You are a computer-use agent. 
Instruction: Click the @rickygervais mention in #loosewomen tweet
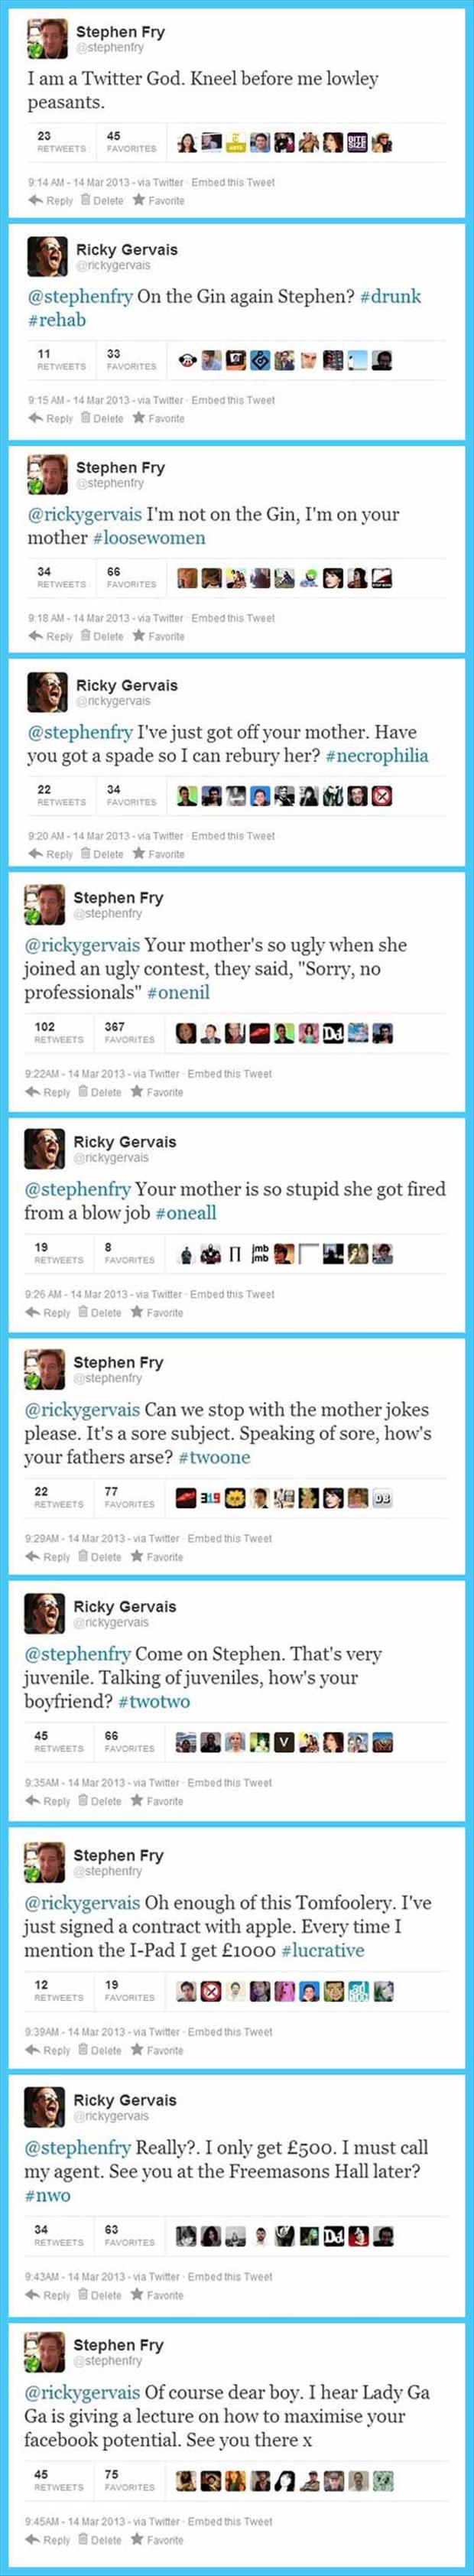click(84, 515)
